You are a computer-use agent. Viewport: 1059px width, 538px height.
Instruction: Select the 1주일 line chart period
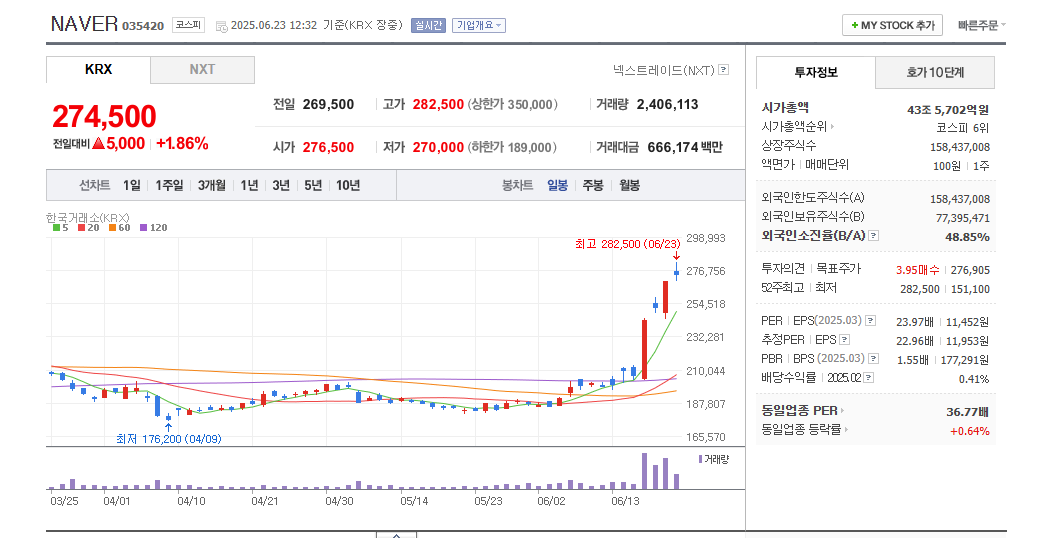pyautogui.click(x=169, y=185)
